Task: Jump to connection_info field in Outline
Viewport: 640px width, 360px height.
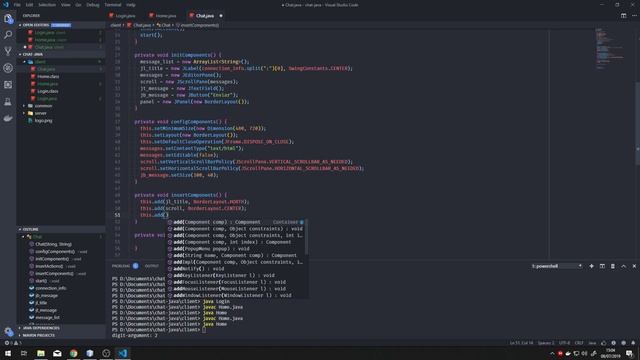Action: click(x=51, y=288)
